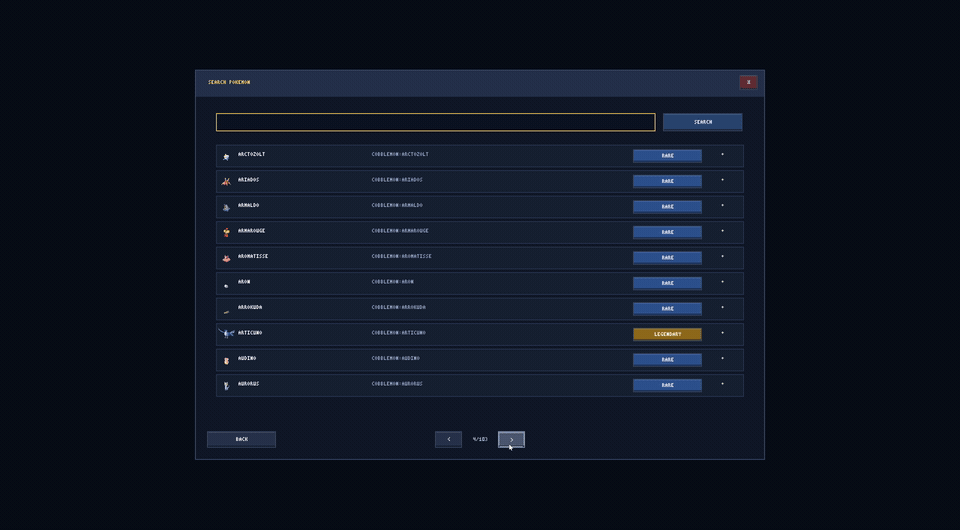
Task: Click the dot marker in Arctozolt row
Action: coord(722,154)
